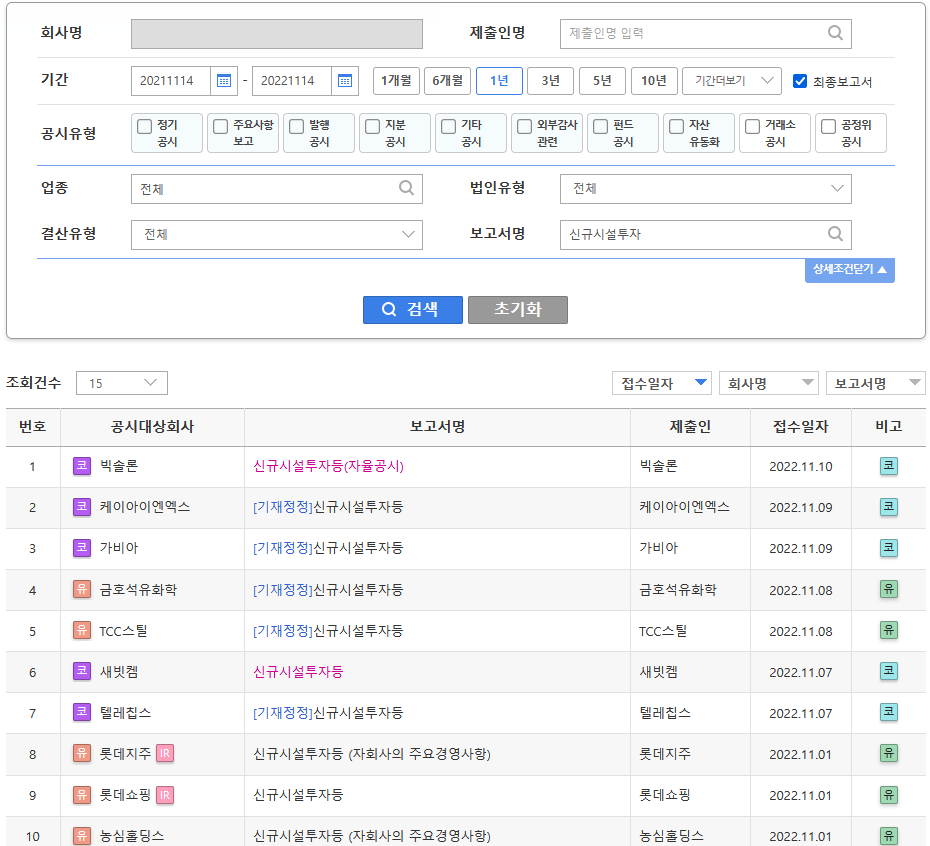Click the 비고 코 icon in the 가비아 row

pos(888,548)
